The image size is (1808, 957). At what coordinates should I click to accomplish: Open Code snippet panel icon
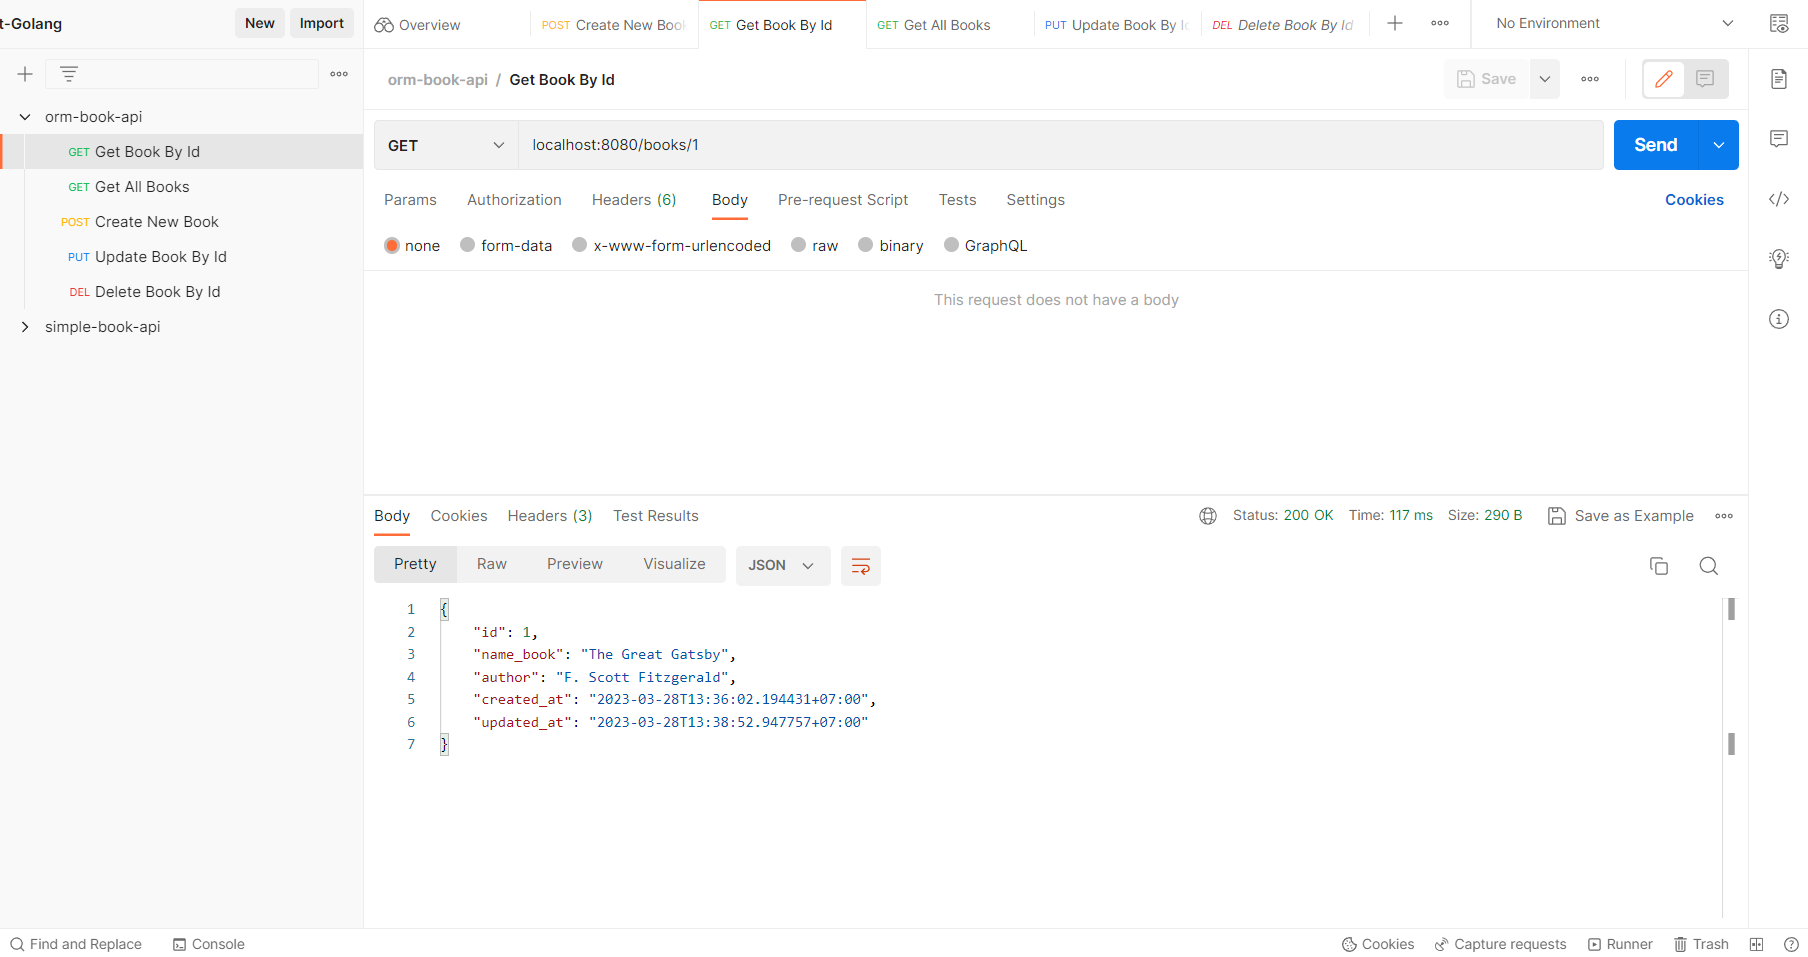click(x=1779, y=199)
